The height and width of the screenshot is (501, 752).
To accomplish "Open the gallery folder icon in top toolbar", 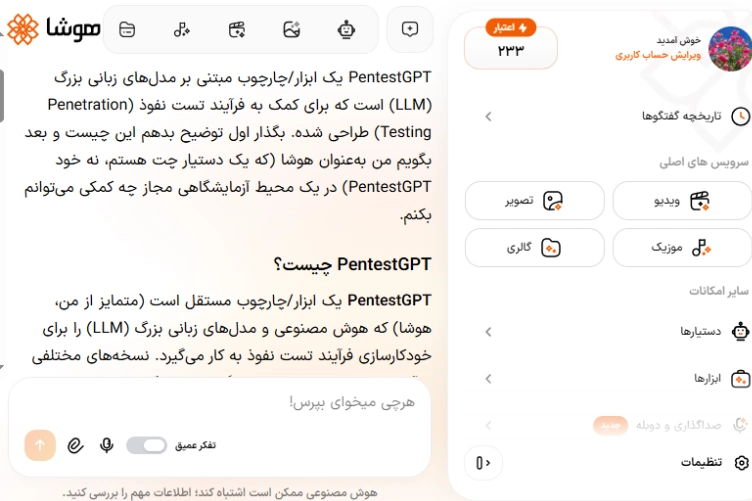I will [127, 30].
